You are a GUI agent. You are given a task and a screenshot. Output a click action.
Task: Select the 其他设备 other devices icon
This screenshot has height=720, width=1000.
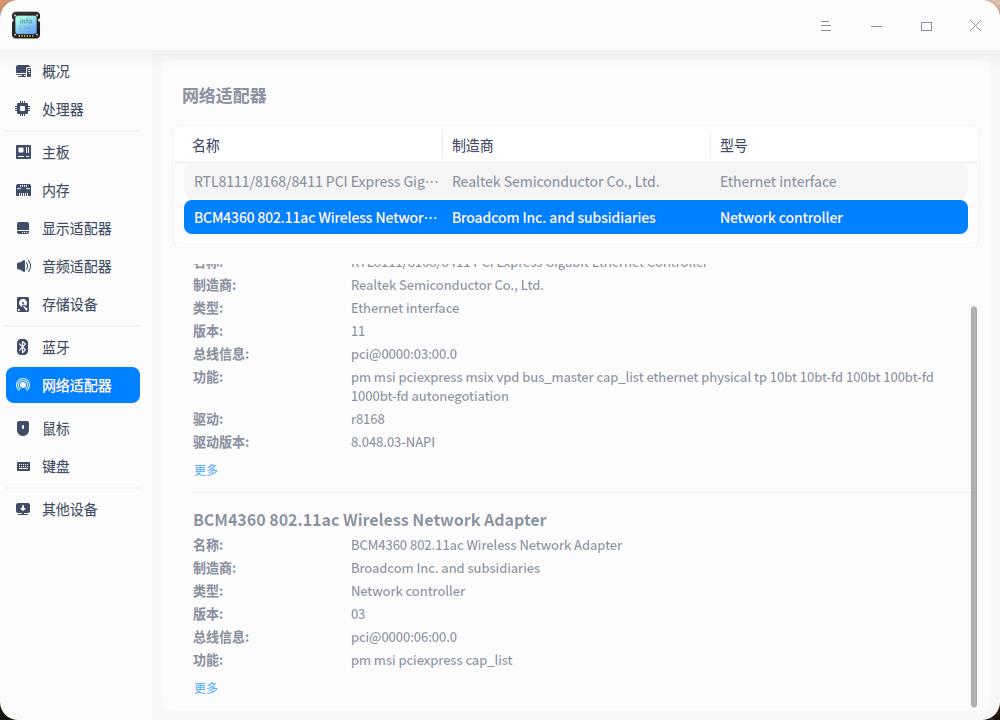[23, 509]
